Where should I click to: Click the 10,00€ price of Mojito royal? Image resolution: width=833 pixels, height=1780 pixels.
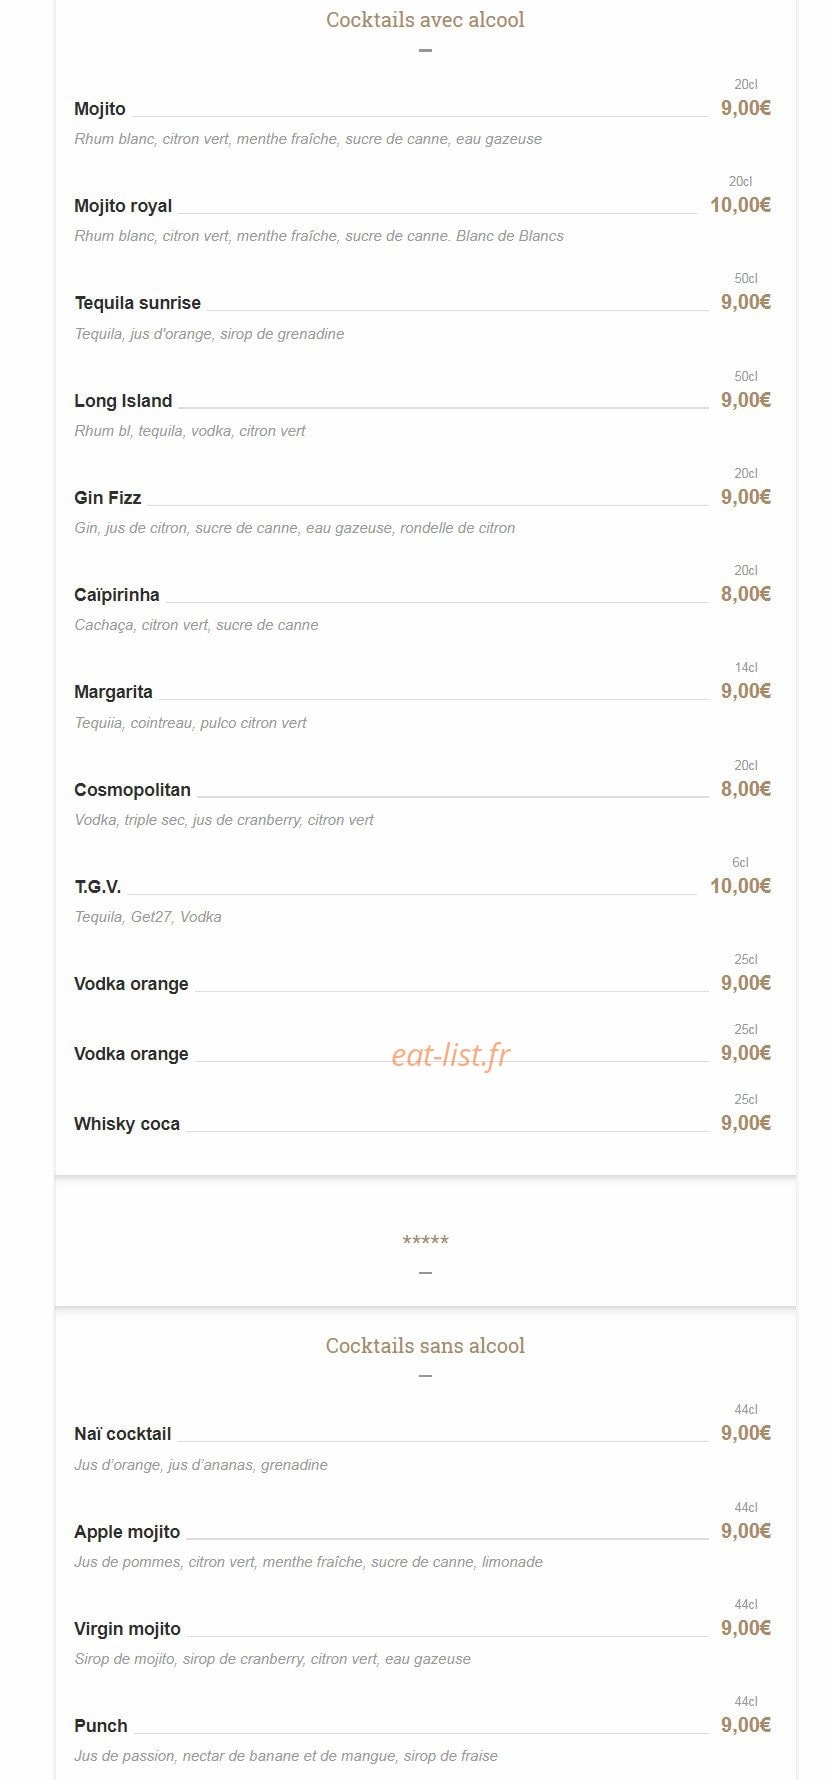(x=740, y=206)
